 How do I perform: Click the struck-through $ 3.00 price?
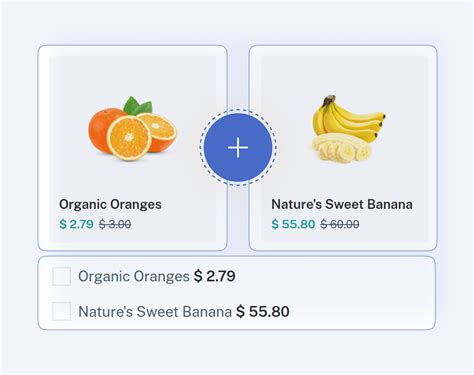click(115, 224)
